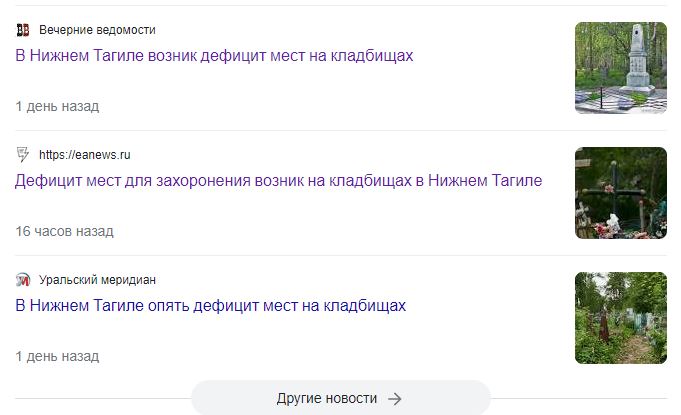Open the overgrown green cemetery path thumbnail

click(621, 318)
